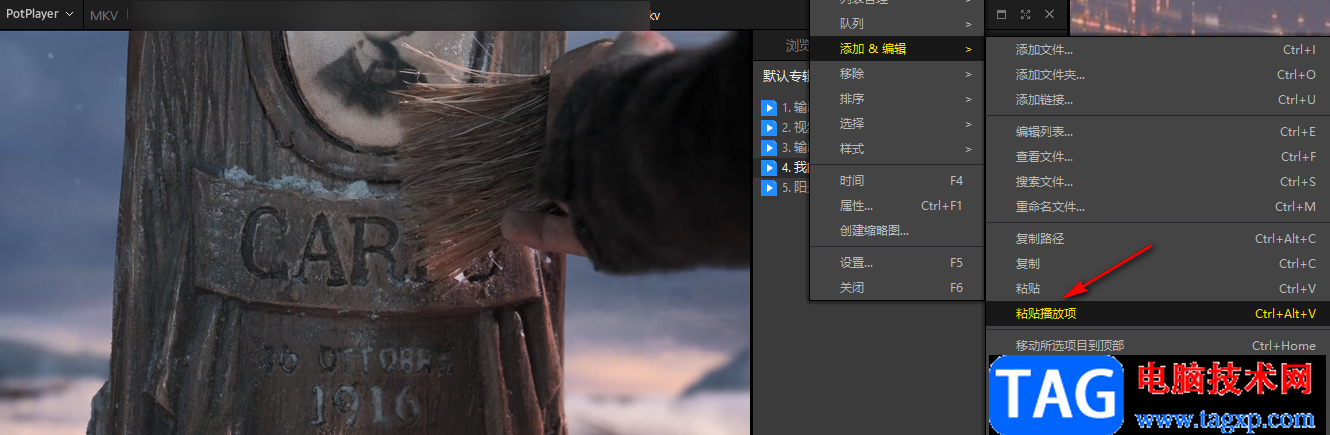Click the play icon of playlist item 4
The height and width of the screenshot is (435, 1330).
click(x=769, y=167)
